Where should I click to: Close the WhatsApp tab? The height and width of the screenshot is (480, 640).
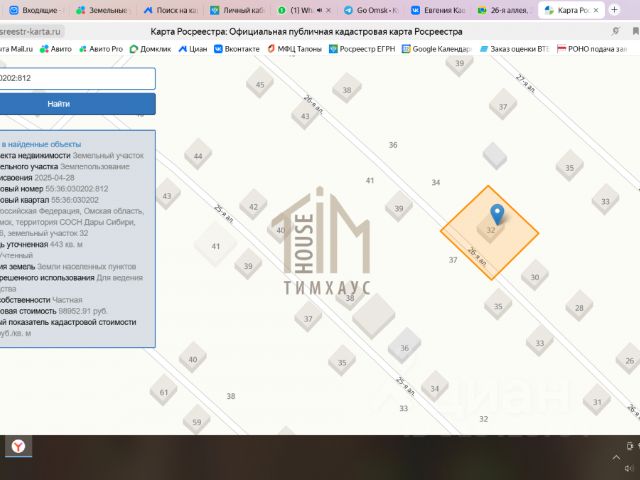click(x=329, y=10)
